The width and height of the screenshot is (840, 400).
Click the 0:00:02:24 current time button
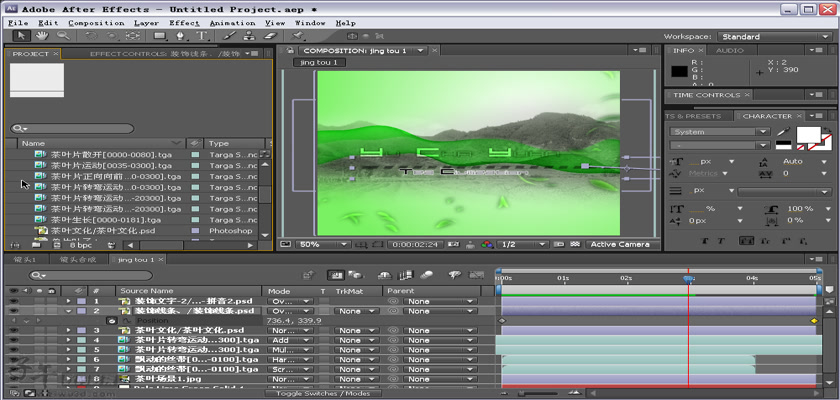(415, 244)
